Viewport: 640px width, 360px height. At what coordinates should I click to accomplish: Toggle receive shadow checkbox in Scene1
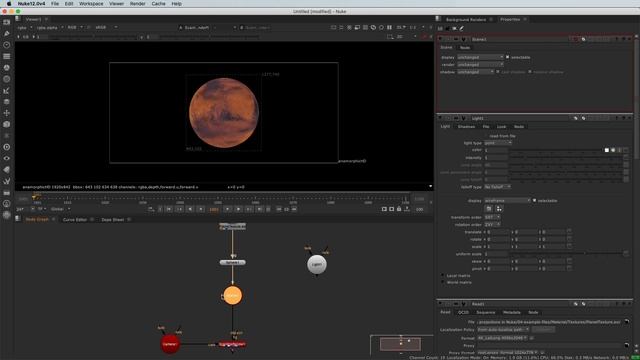530,72
